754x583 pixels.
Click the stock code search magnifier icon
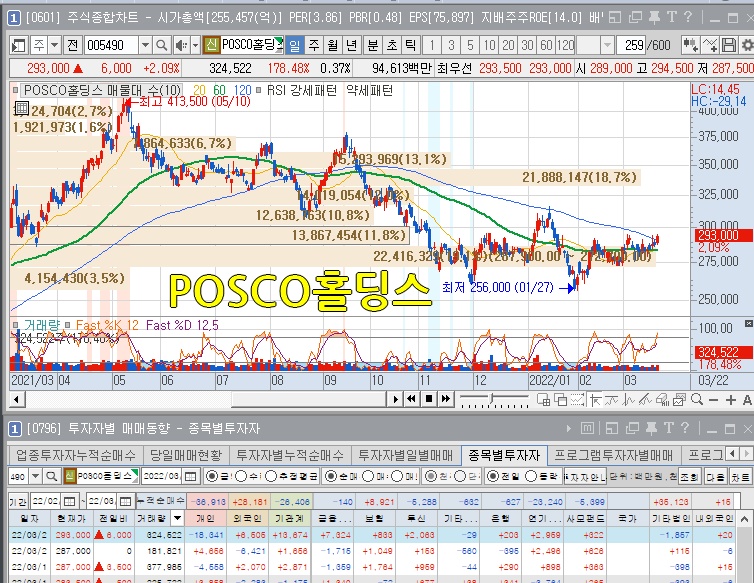click(x=162, y=46)
